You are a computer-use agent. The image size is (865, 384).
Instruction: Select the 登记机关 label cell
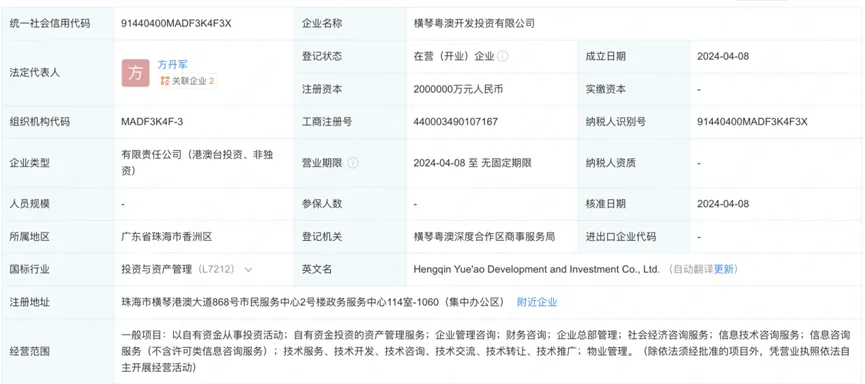(350, 237)
